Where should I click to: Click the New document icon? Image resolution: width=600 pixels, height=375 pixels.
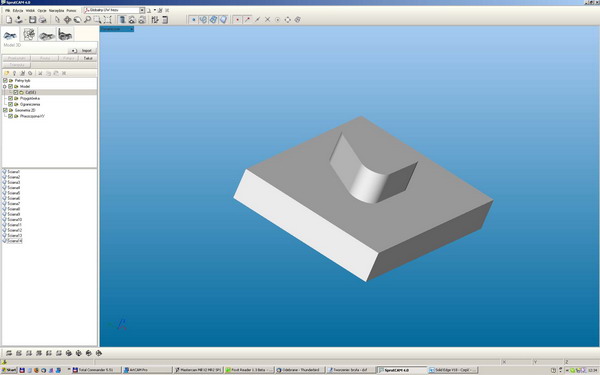click(9, 20)
